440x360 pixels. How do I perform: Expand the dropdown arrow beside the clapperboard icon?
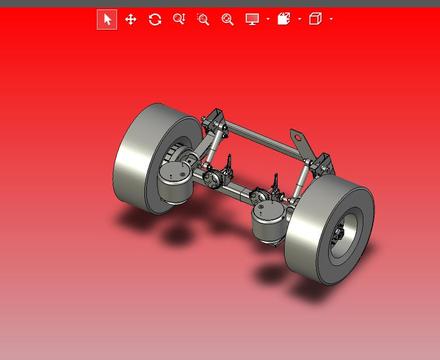[299, 19]
